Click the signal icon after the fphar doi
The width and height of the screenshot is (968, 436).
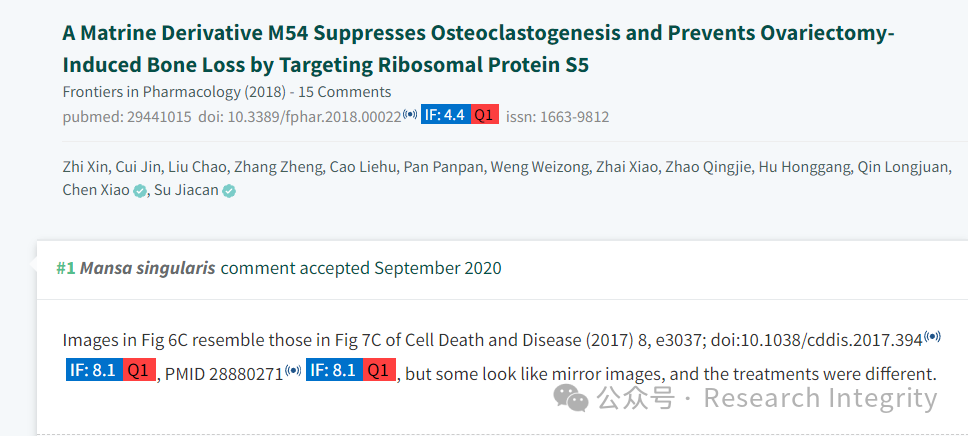(x=410, y=114)
